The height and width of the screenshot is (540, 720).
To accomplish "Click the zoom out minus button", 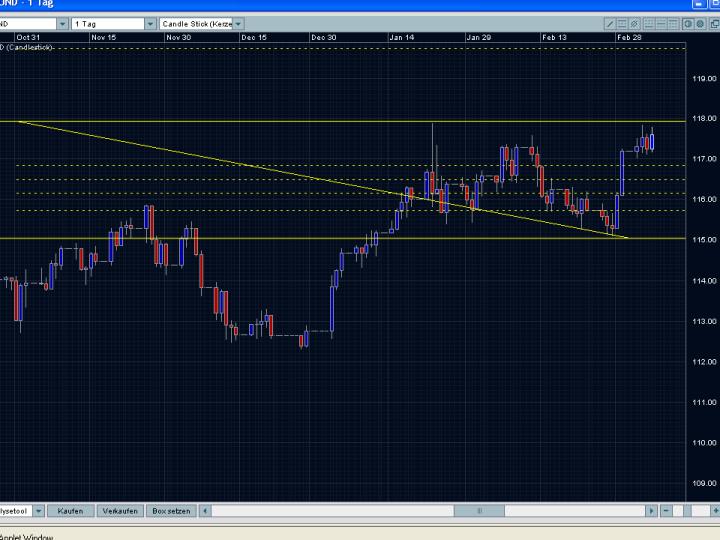I will point(666,511).
